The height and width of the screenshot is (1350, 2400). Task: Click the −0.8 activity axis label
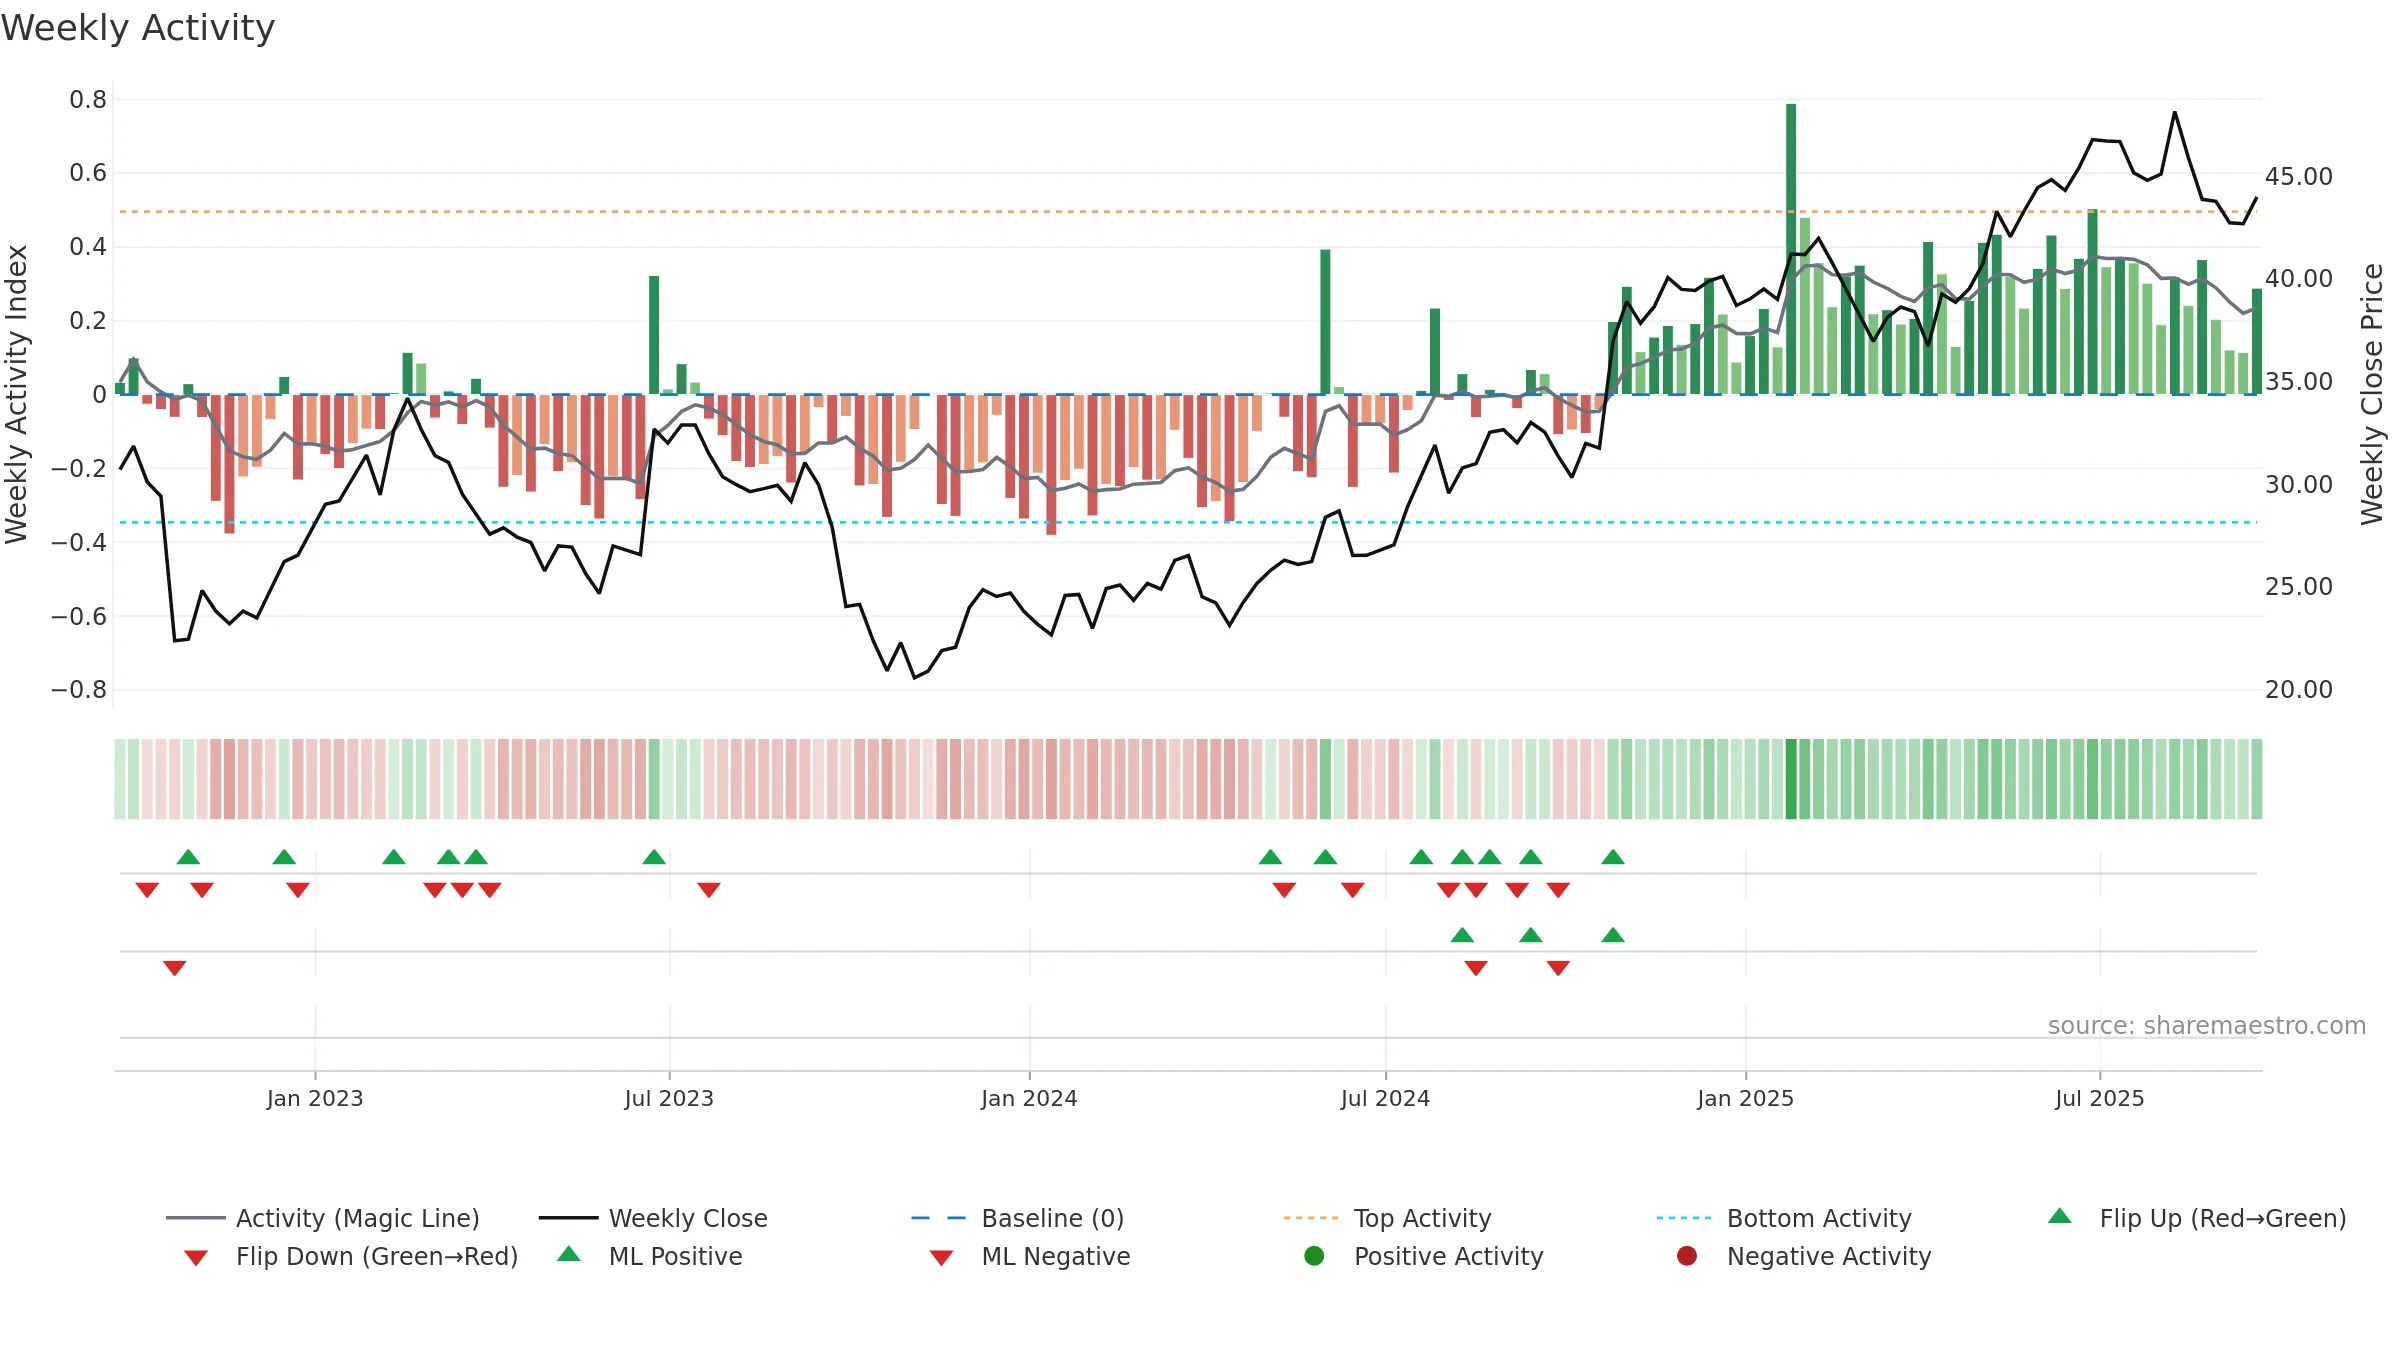pos(79,689)
